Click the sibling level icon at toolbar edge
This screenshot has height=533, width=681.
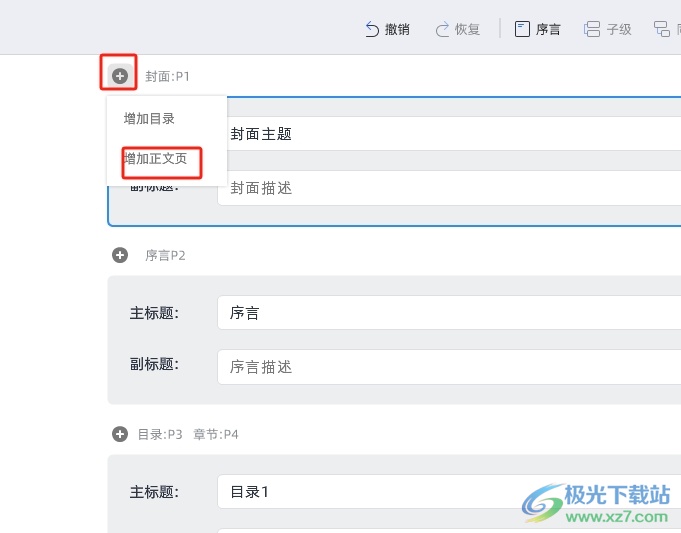pos(662,29)
